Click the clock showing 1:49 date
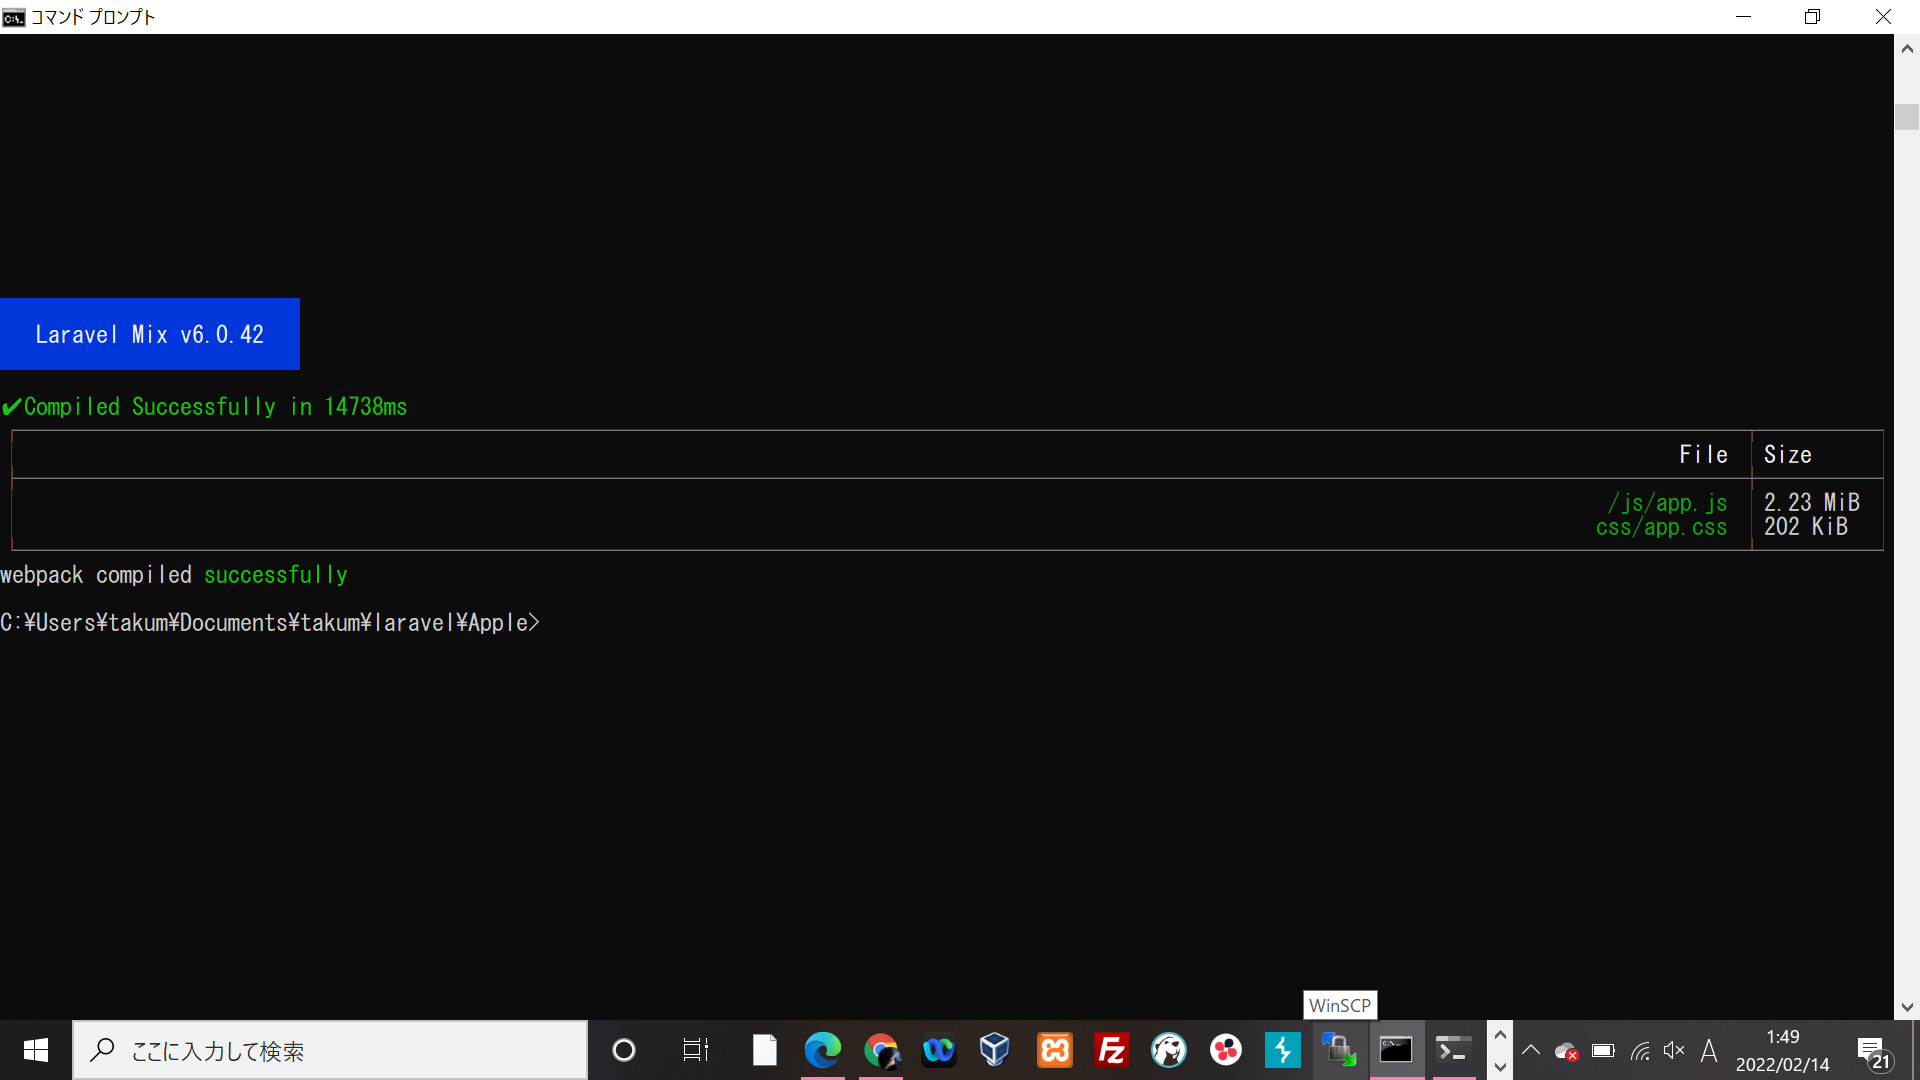The width and height of the screenshot is (1920, 1080). [1782, 1050]
